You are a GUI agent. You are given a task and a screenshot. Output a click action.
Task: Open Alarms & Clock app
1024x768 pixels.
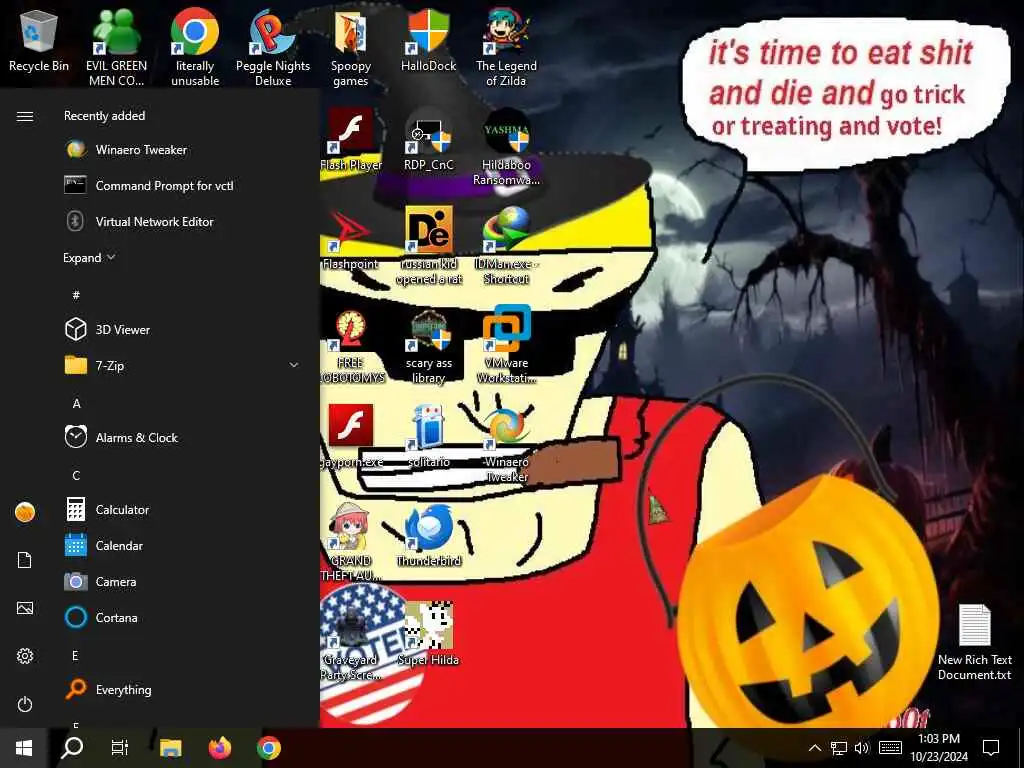tap(182, 438)
